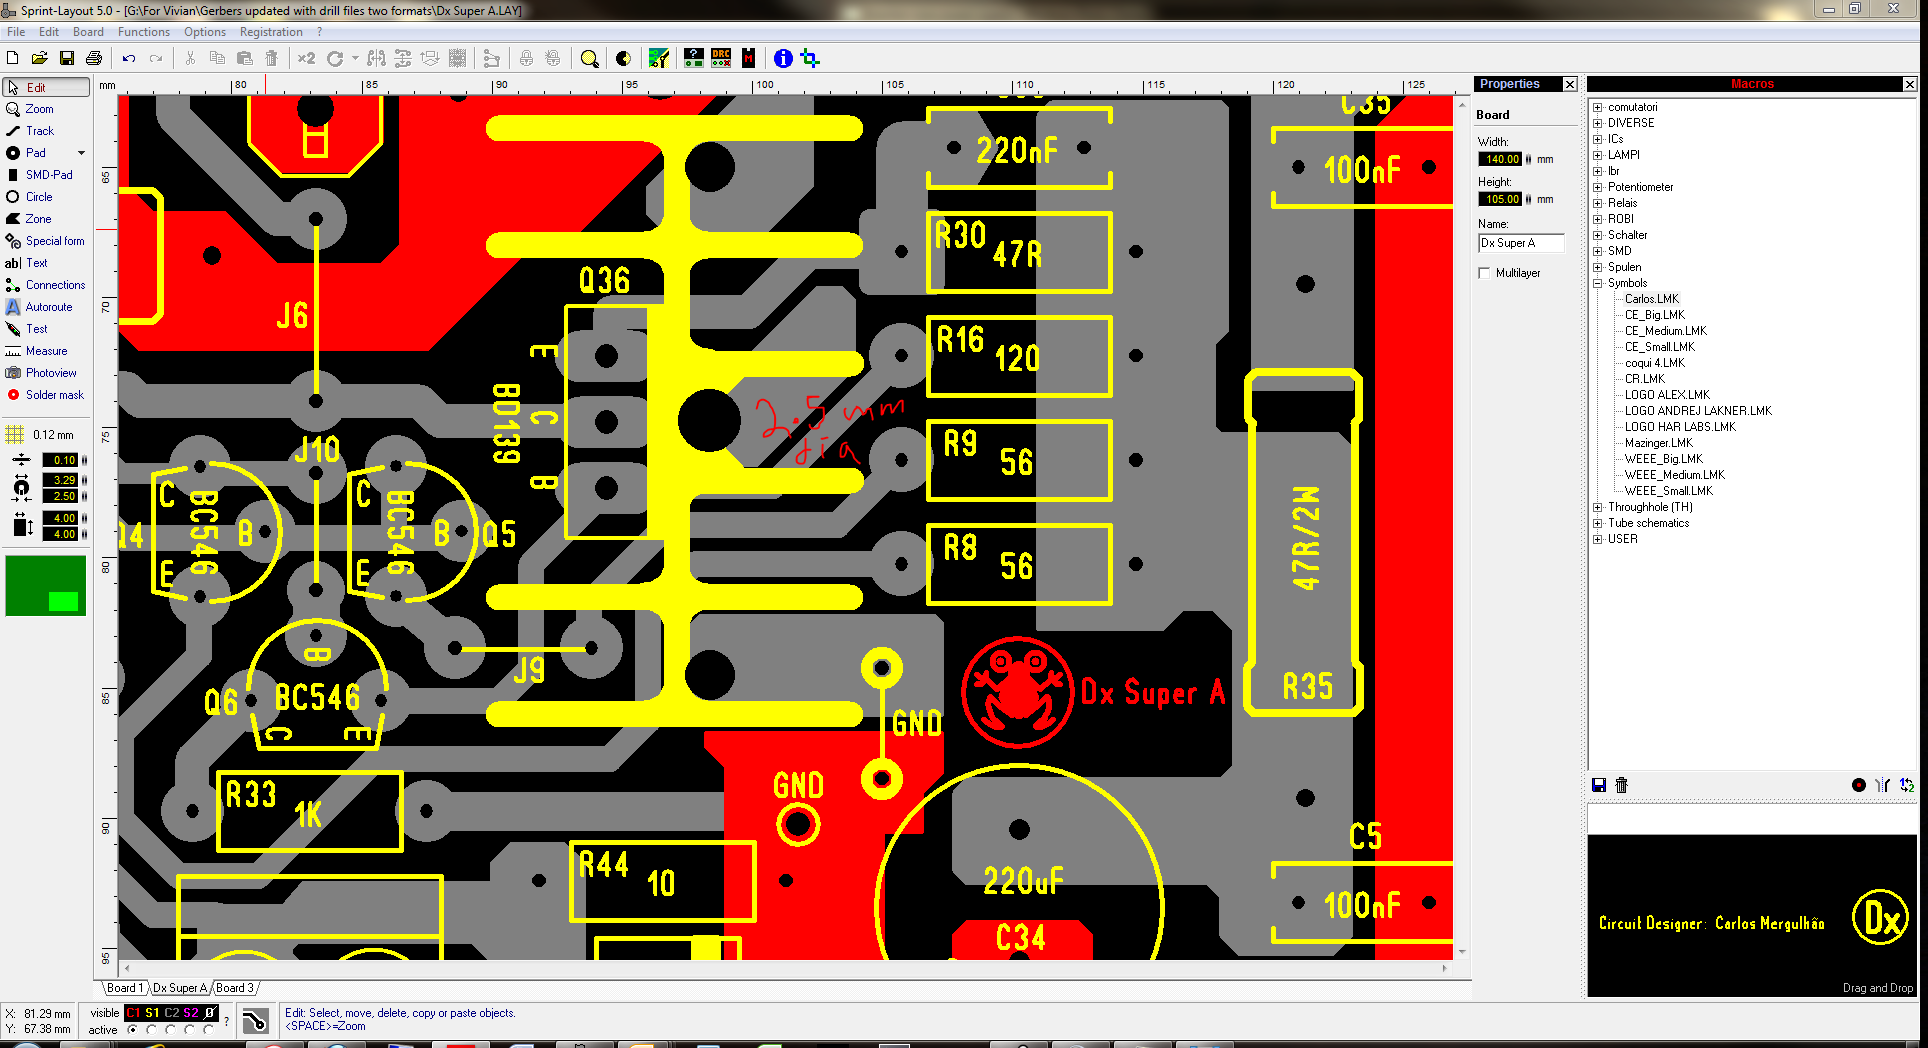Screen dimensions: 1928x1048
Task: Start the Autoroute tool
Action: (x=46, y=307)
